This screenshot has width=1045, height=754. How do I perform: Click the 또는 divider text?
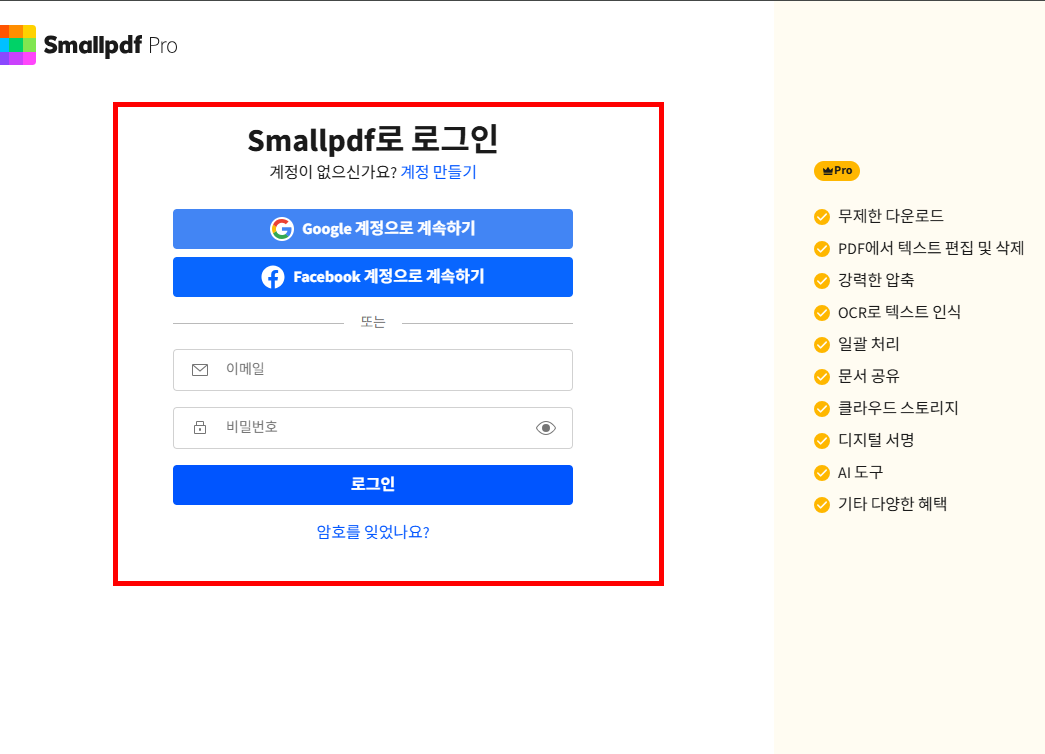click(373, 321)
